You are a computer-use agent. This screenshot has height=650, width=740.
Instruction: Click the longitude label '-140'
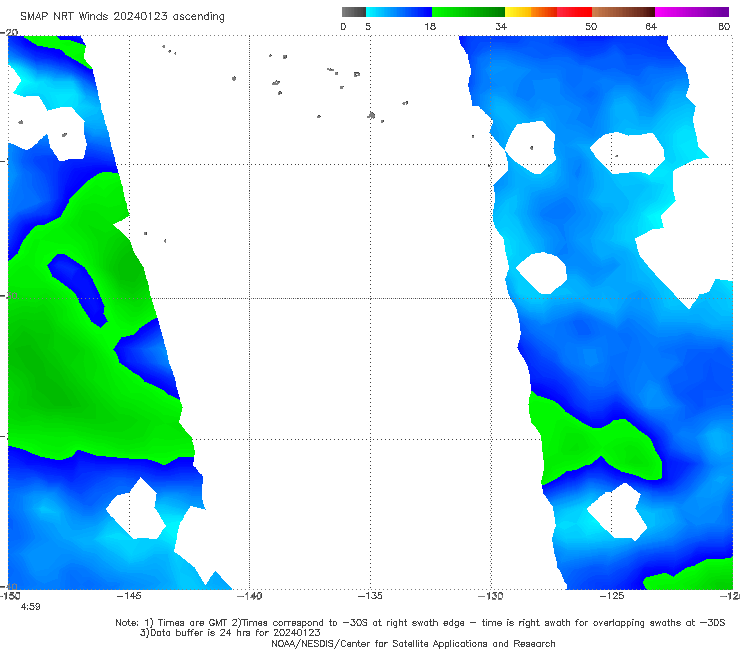[x=249, y=596]
